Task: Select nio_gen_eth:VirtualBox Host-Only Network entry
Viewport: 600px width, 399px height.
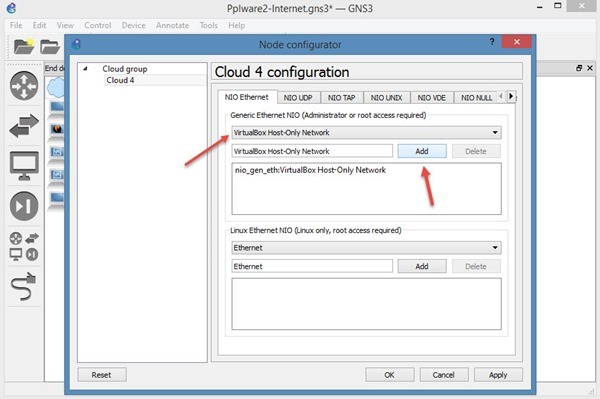Action: pos(310,170)
